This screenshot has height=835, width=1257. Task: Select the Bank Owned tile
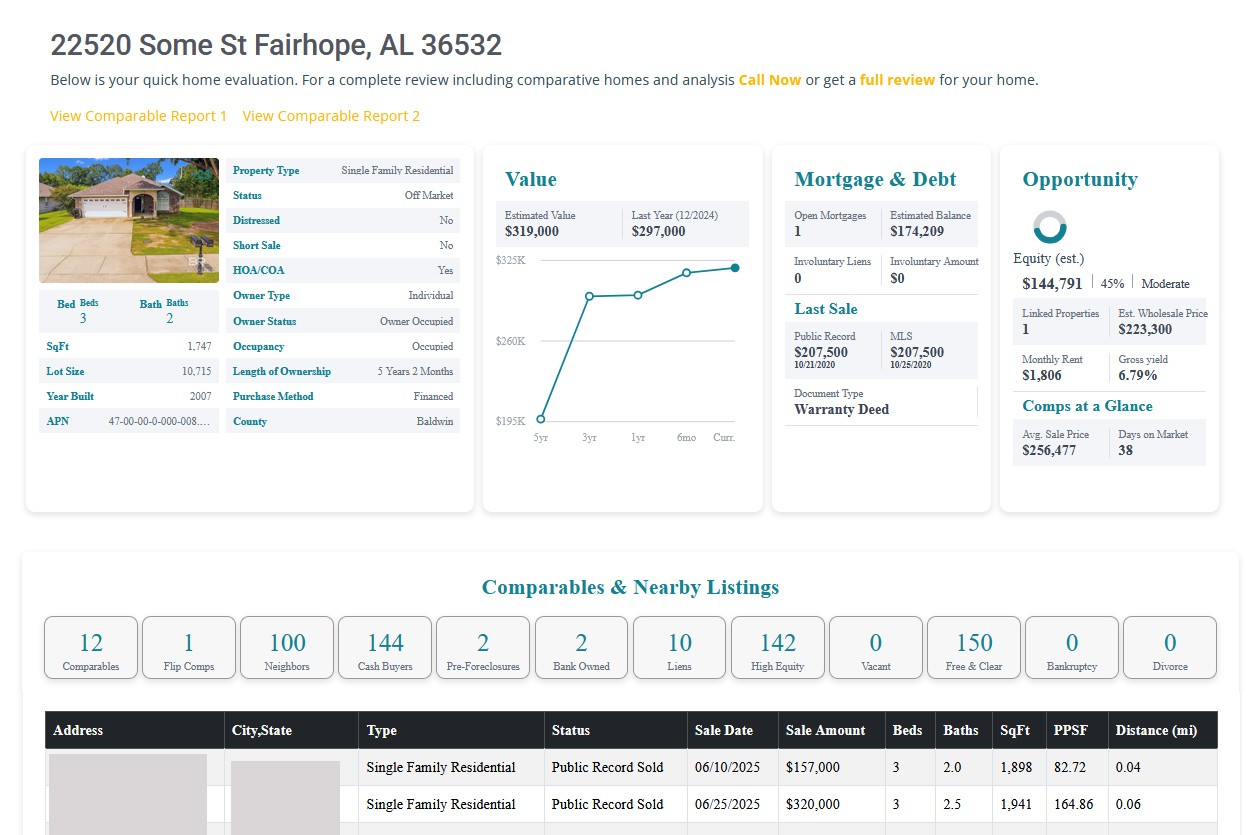[x=581, y=648]
